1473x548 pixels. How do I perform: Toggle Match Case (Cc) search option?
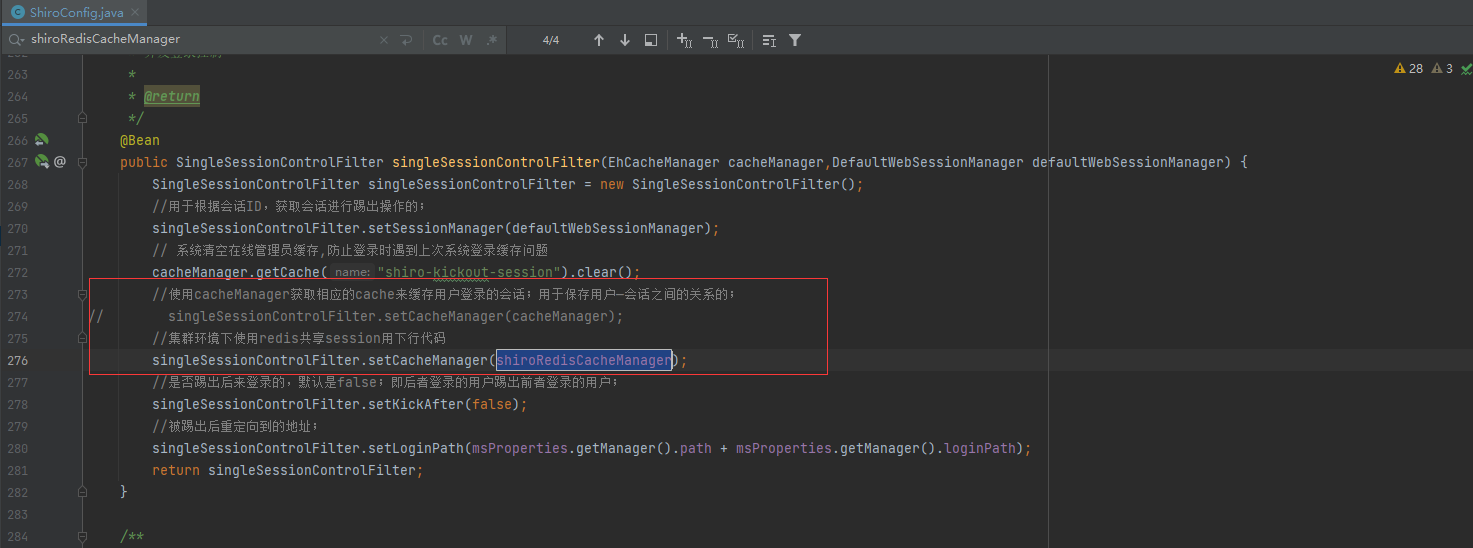click(x=440, y=40)
